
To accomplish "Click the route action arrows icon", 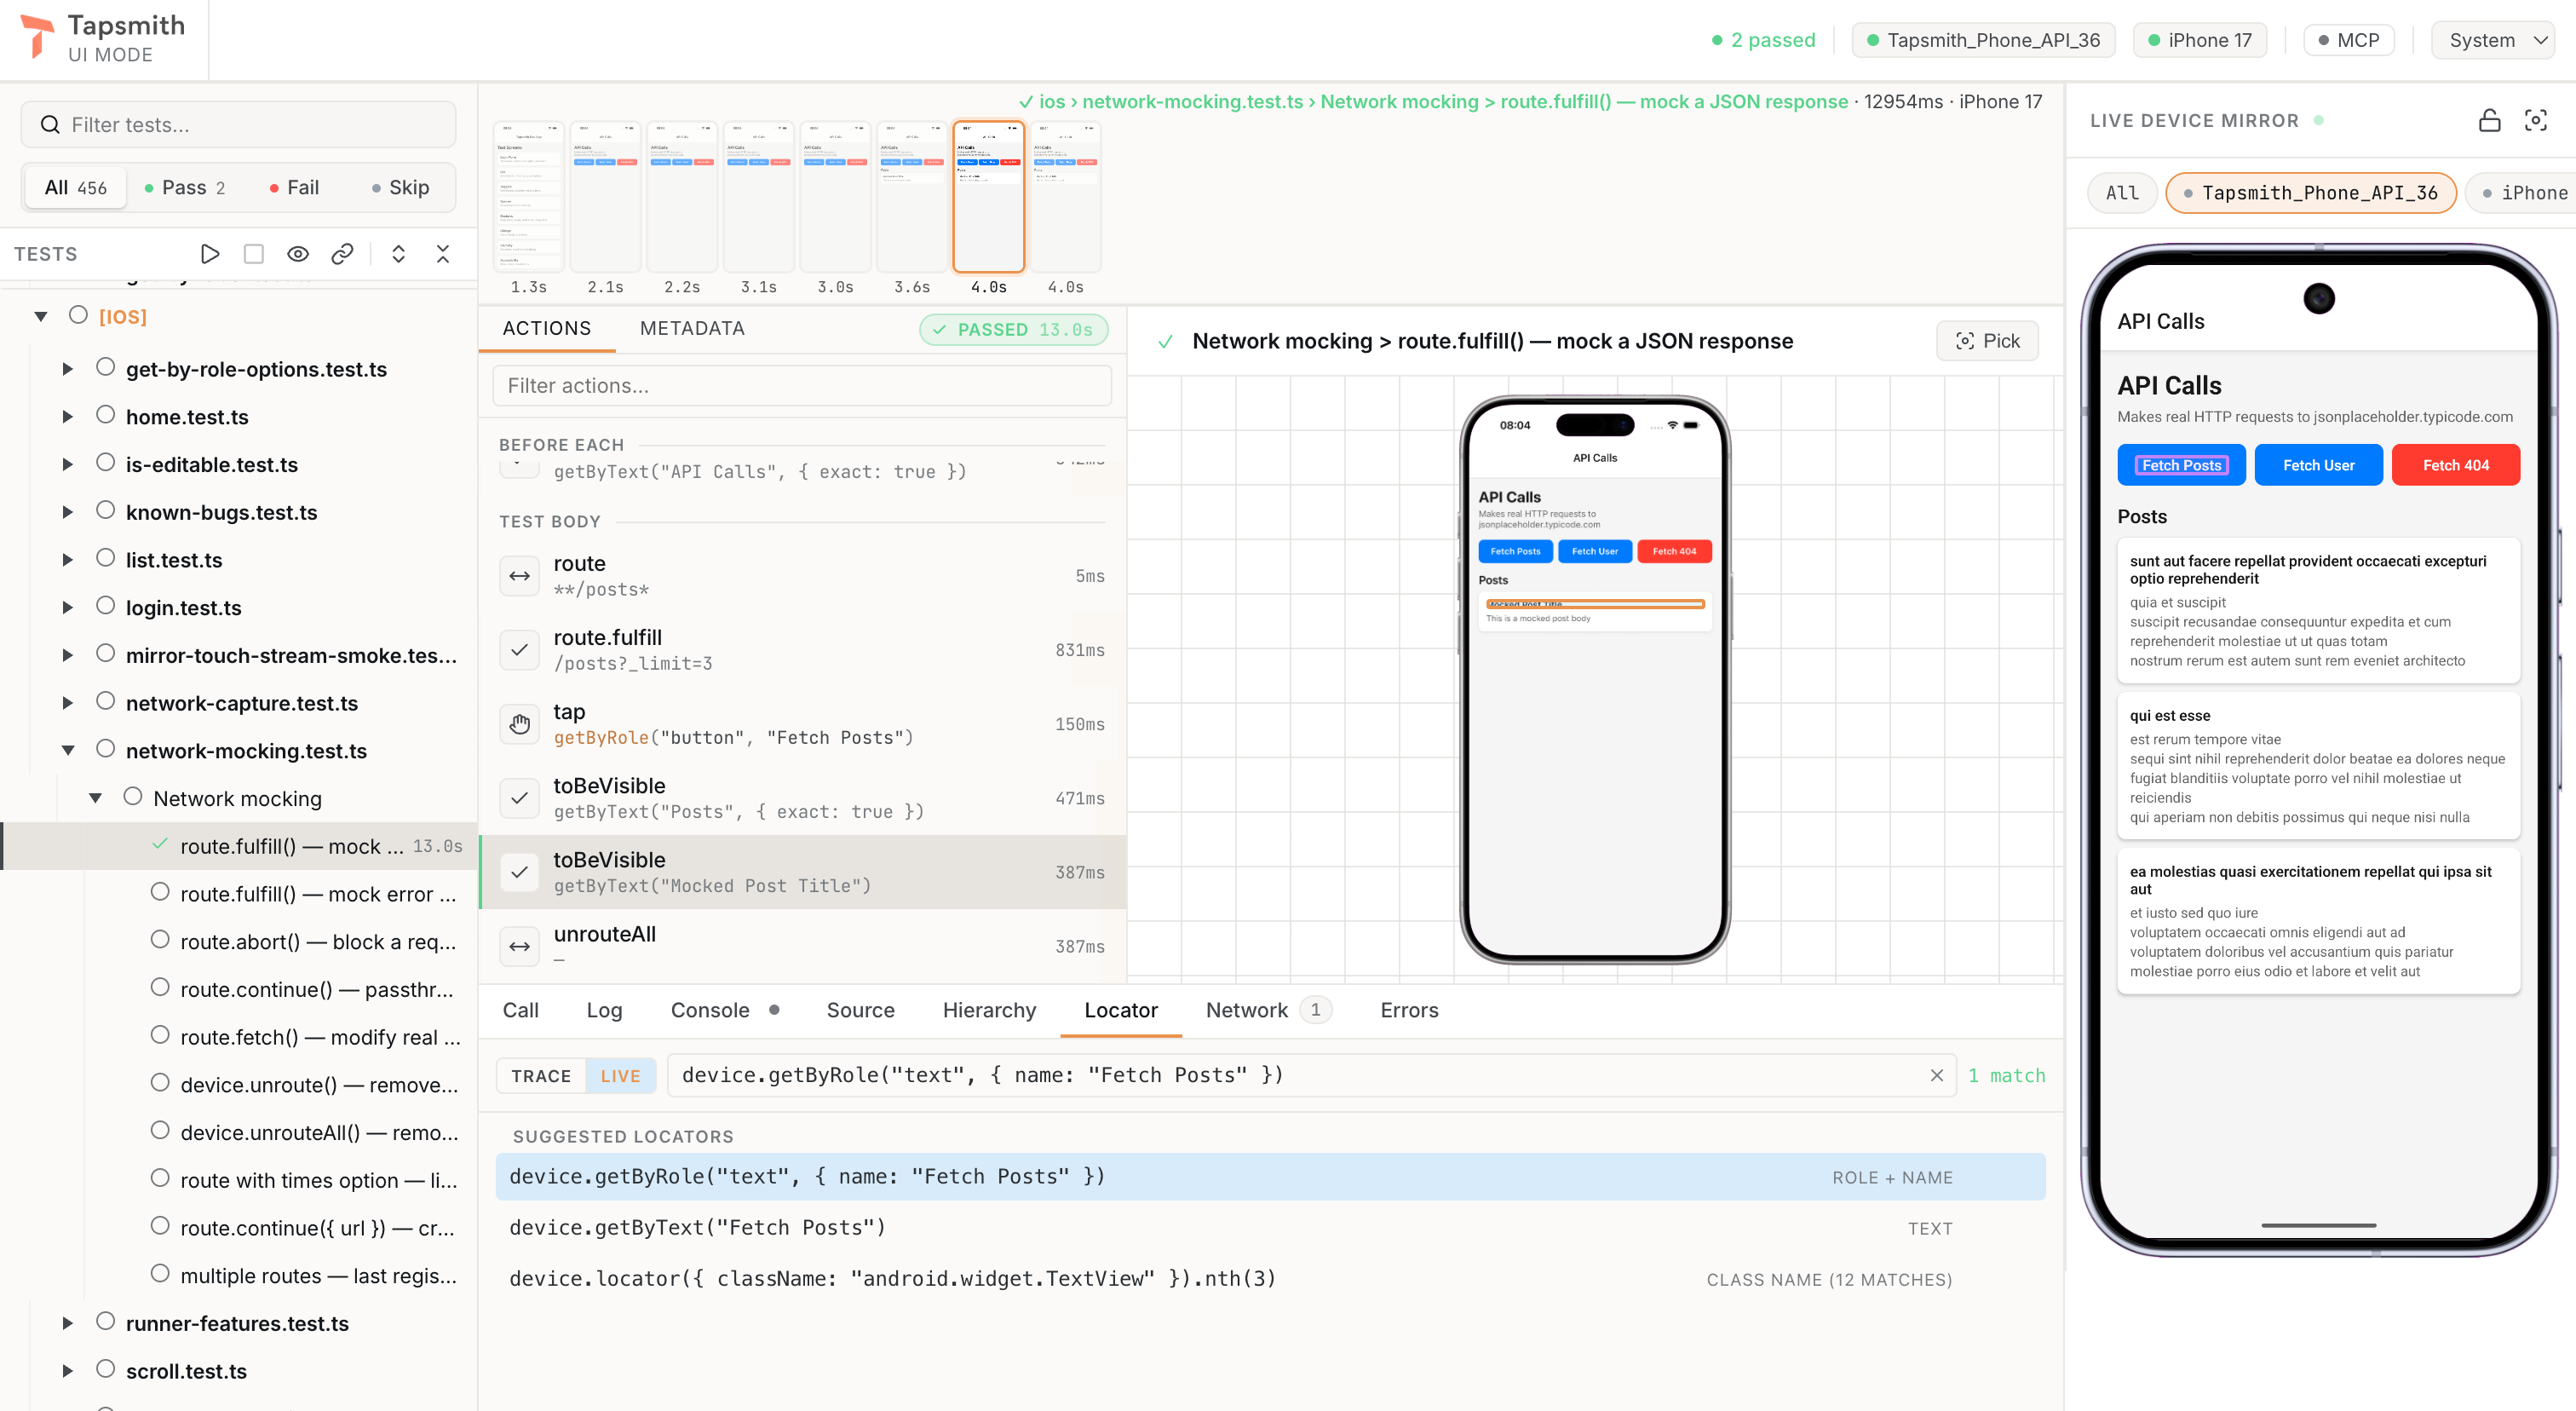I will pyautogui.click(x=519, y=576).
